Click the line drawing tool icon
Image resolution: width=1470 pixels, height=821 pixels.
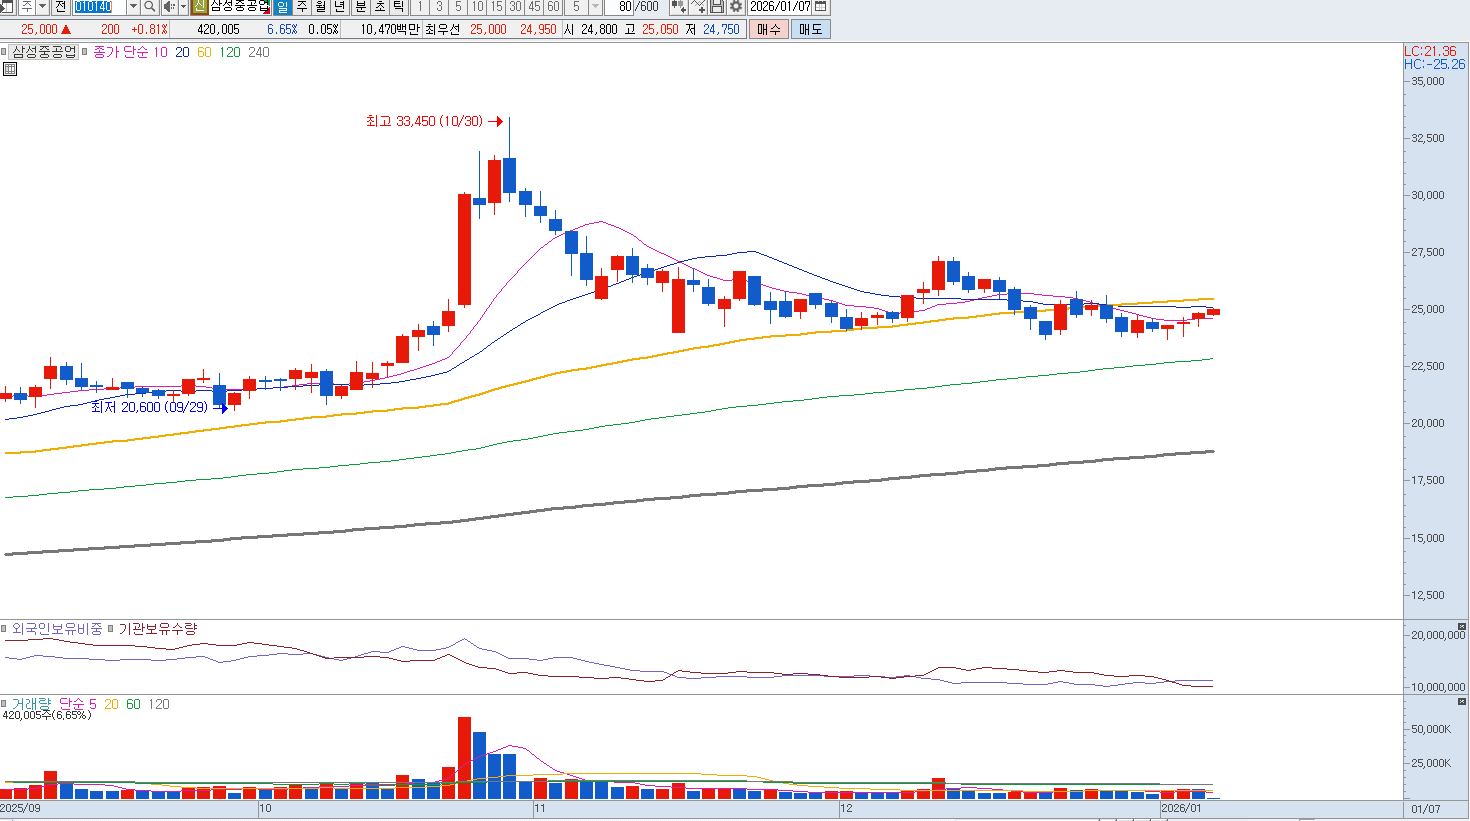698,7
